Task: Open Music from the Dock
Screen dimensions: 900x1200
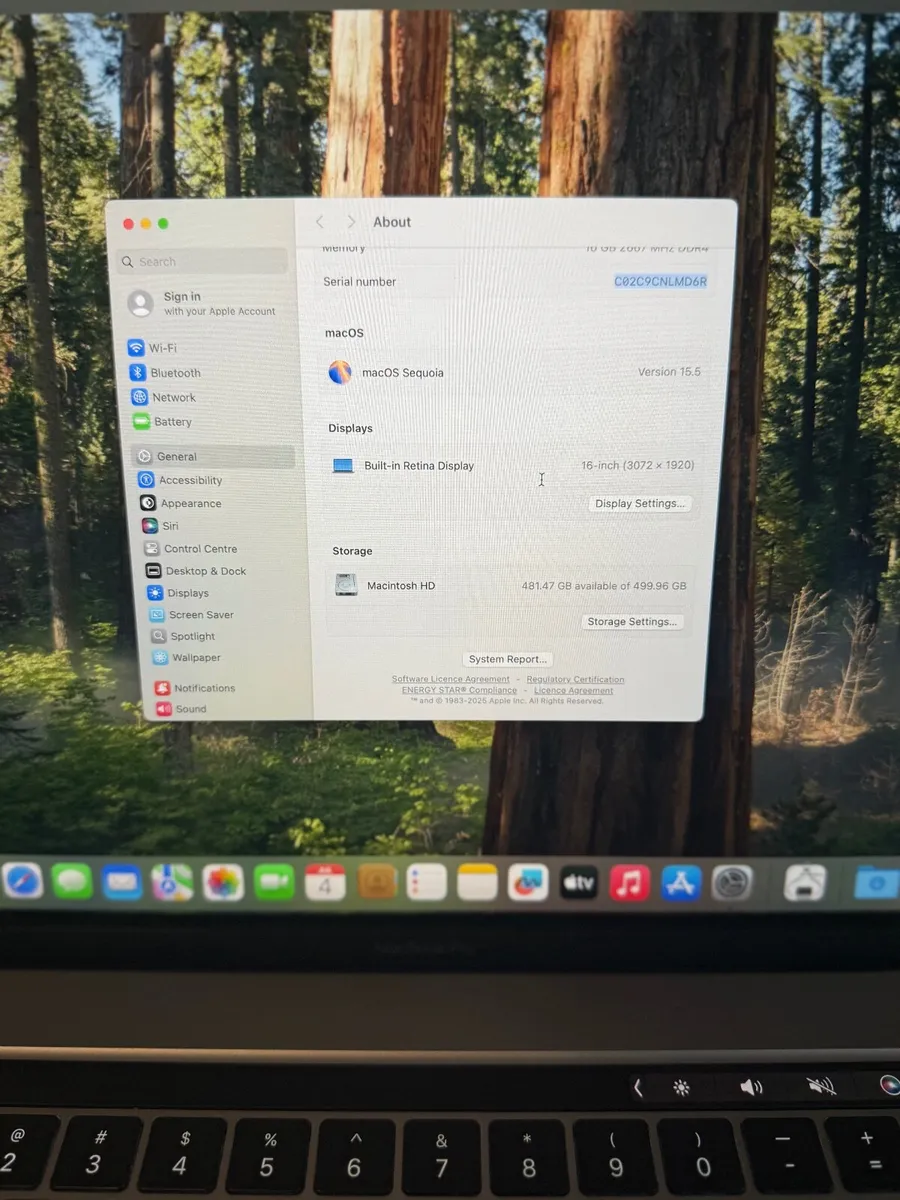Action: tap(629, 881)
